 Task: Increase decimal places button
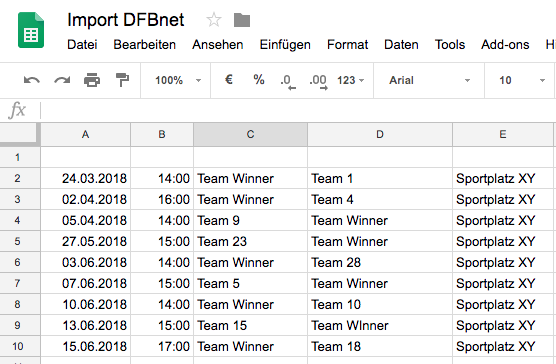(x=318, y=81)
